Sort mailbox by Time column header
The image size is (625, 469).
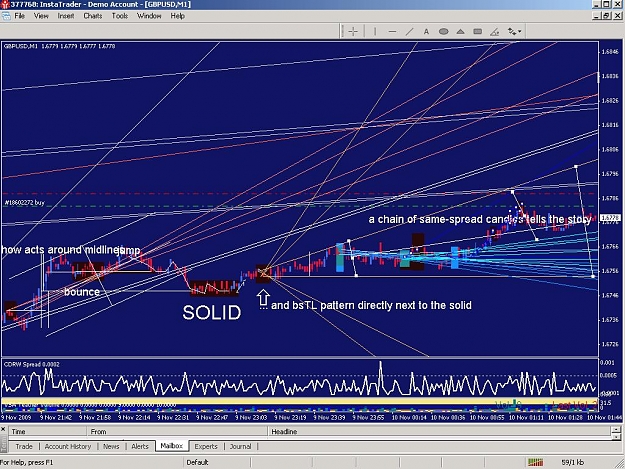coord(48,432)
